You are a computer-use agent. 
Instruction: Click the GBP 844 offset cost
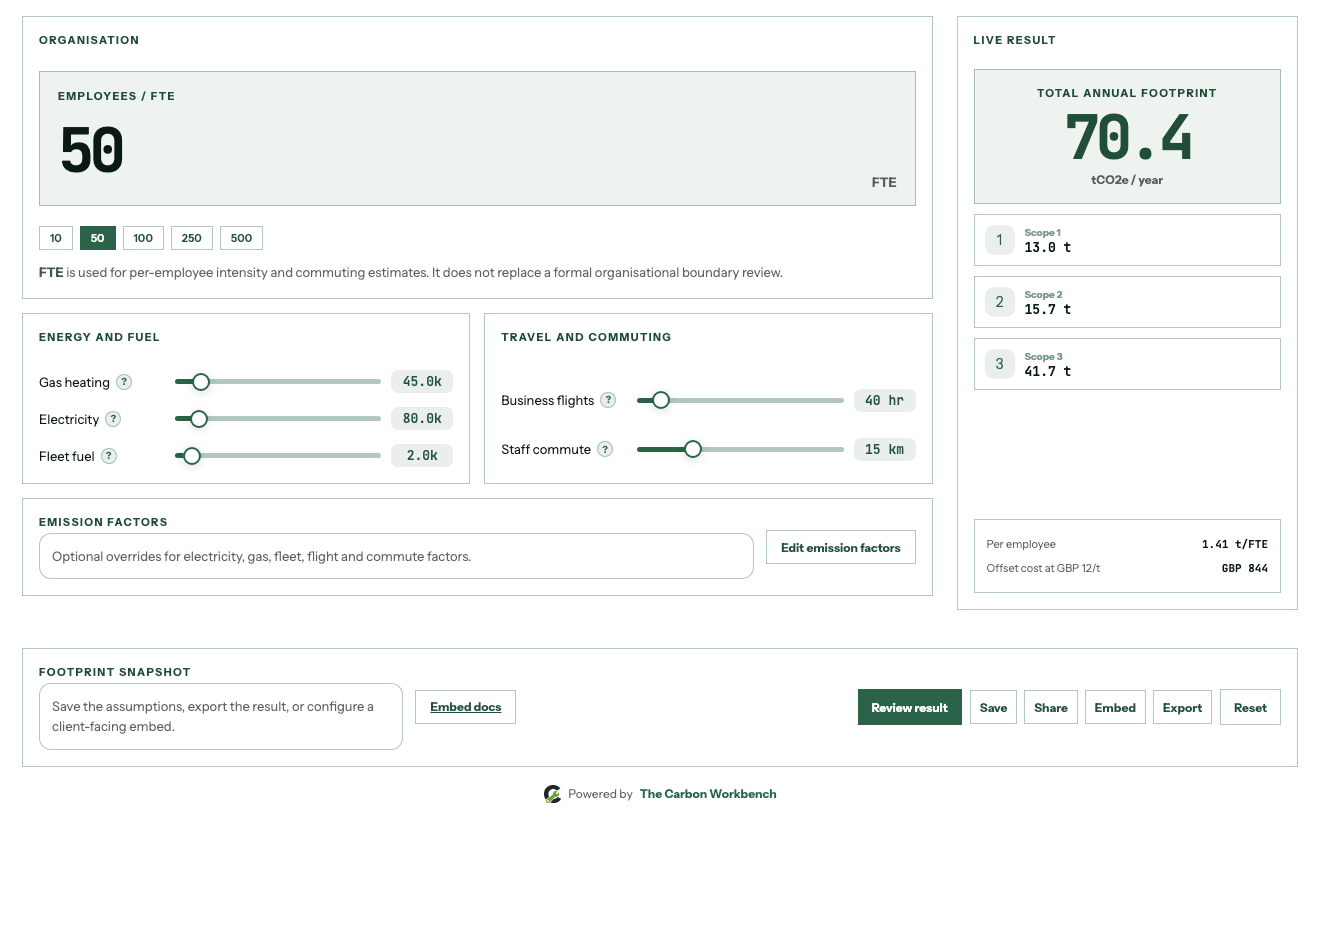point(1245,568)
